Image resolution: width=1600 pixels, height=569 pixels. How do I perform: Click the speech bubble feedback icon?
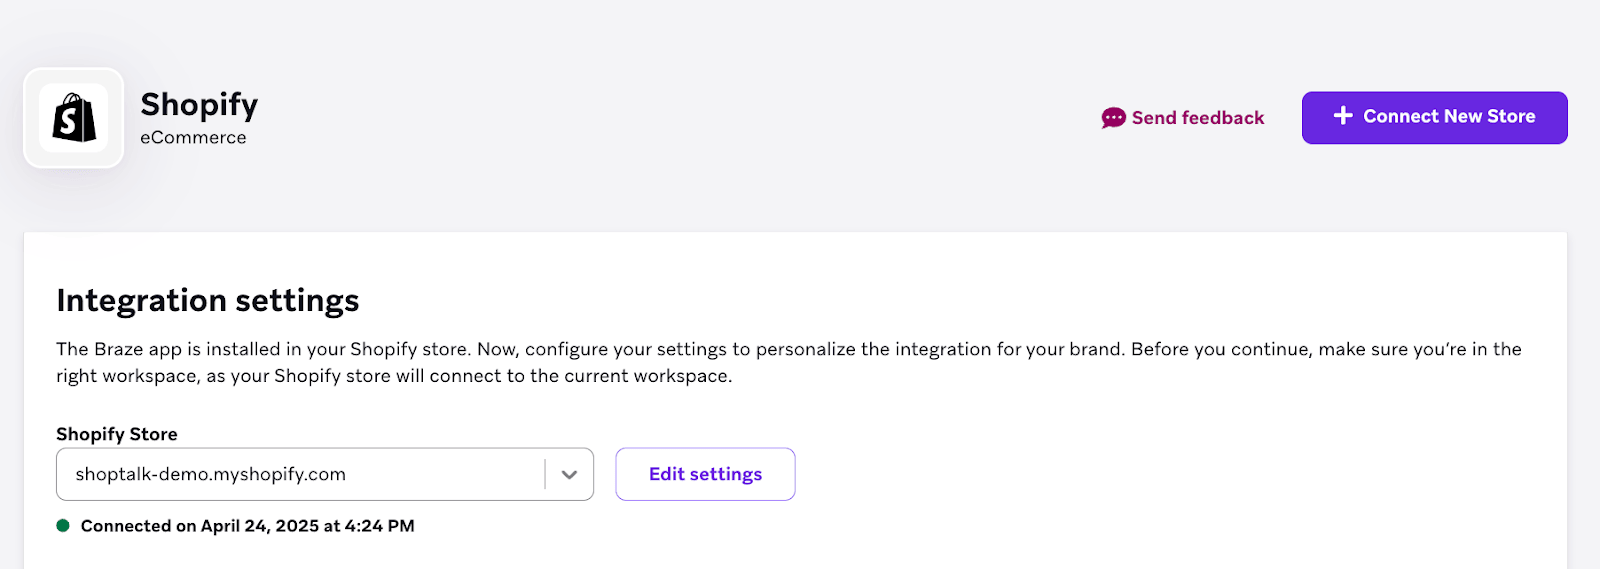(1113, 118)
